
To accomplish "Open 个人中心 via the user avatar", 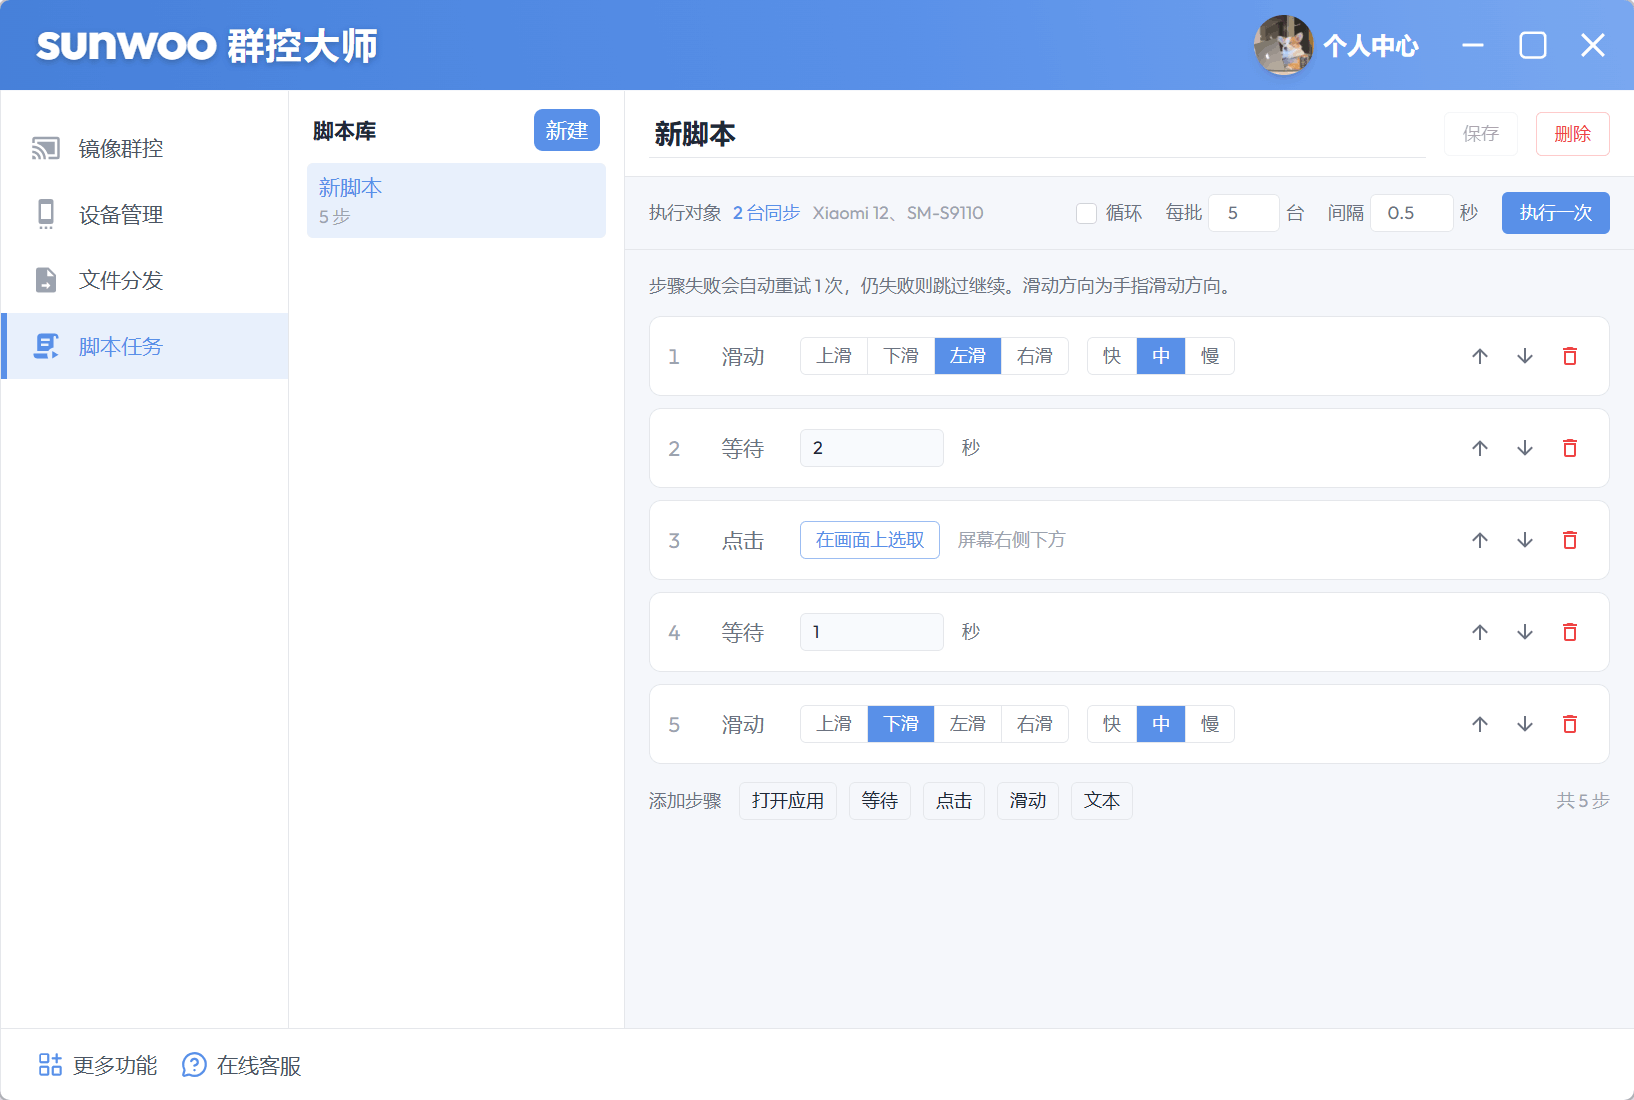I will point(1284,45).
